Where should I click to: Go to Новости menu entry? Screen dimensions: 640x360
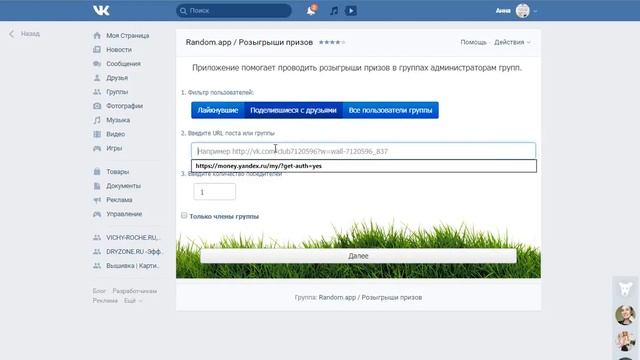[x=119, y=49]
